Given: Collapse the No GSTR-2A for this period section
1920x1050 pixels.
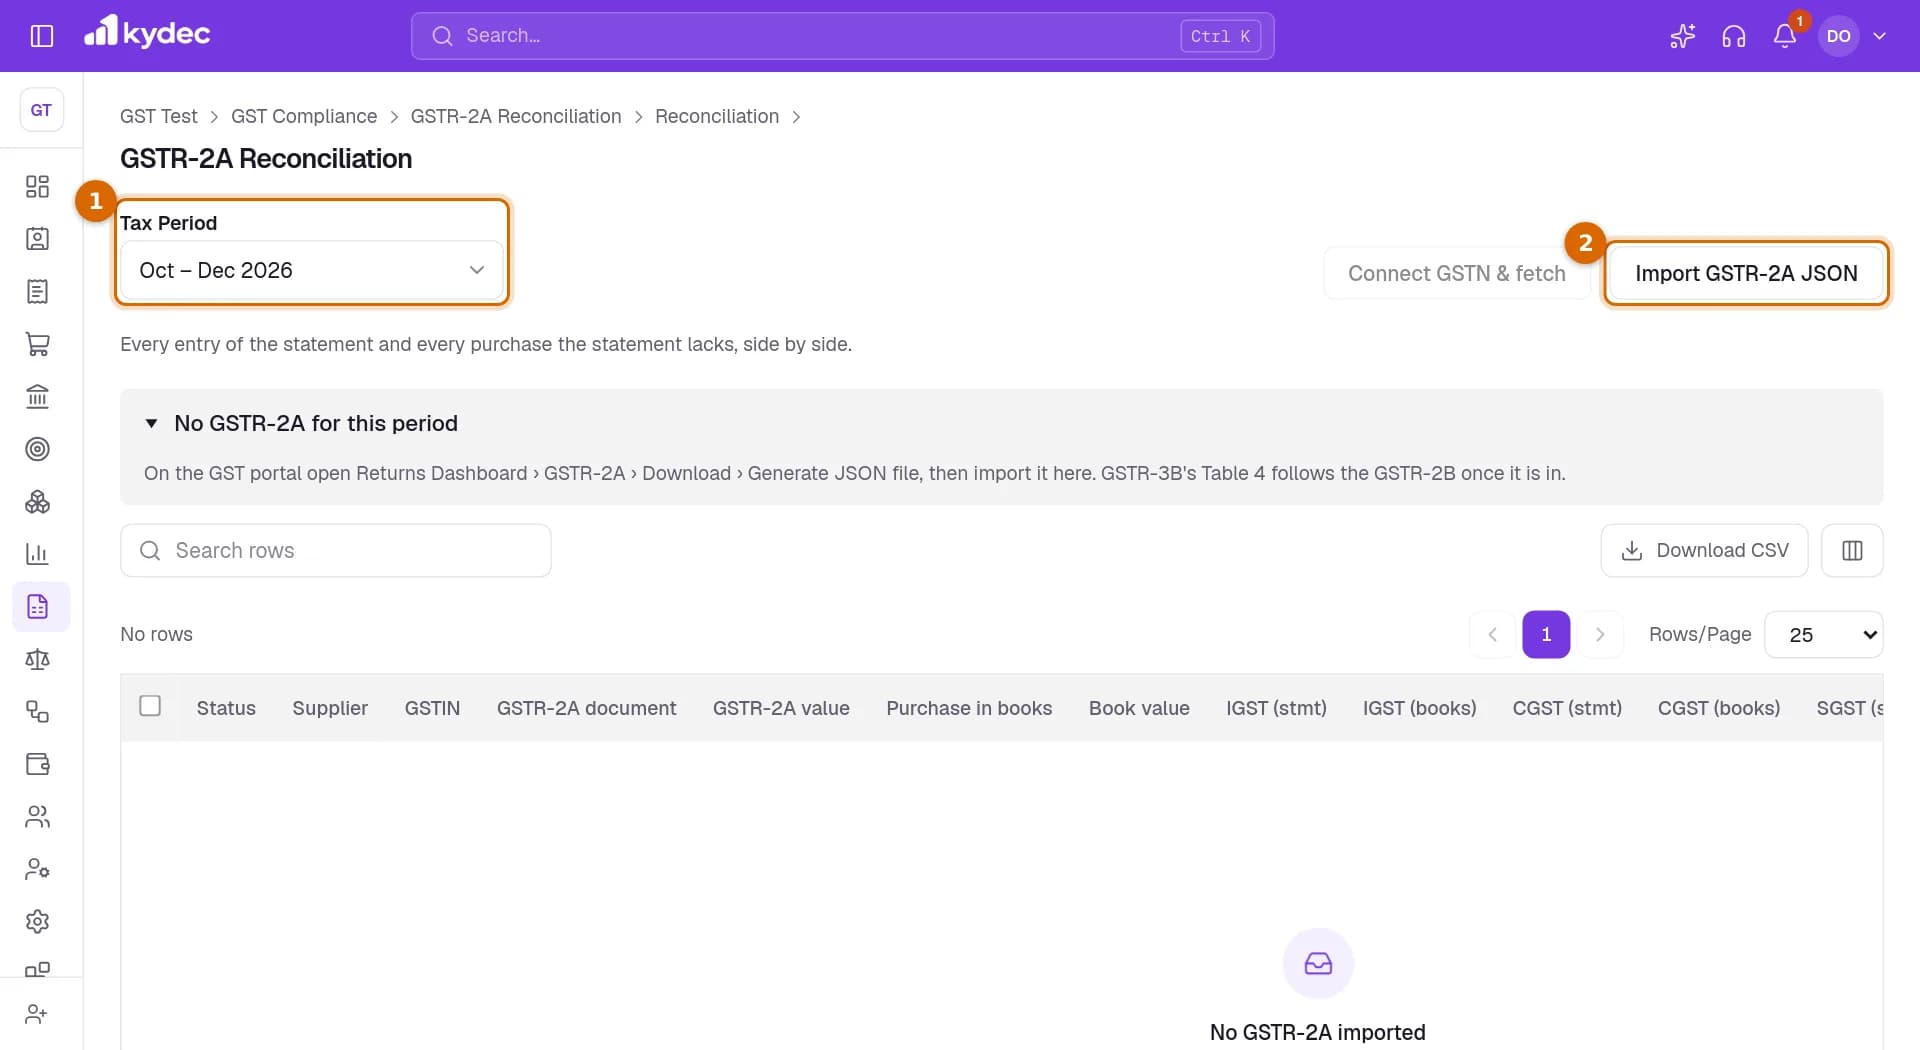Looking at the screenshot, I should [151, 424].
